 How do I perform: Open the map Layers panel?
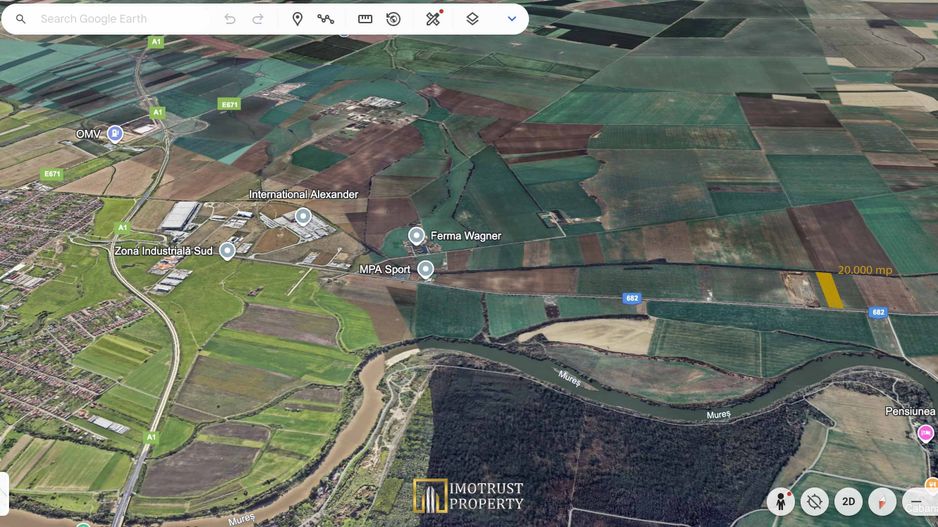pos(472,19)
